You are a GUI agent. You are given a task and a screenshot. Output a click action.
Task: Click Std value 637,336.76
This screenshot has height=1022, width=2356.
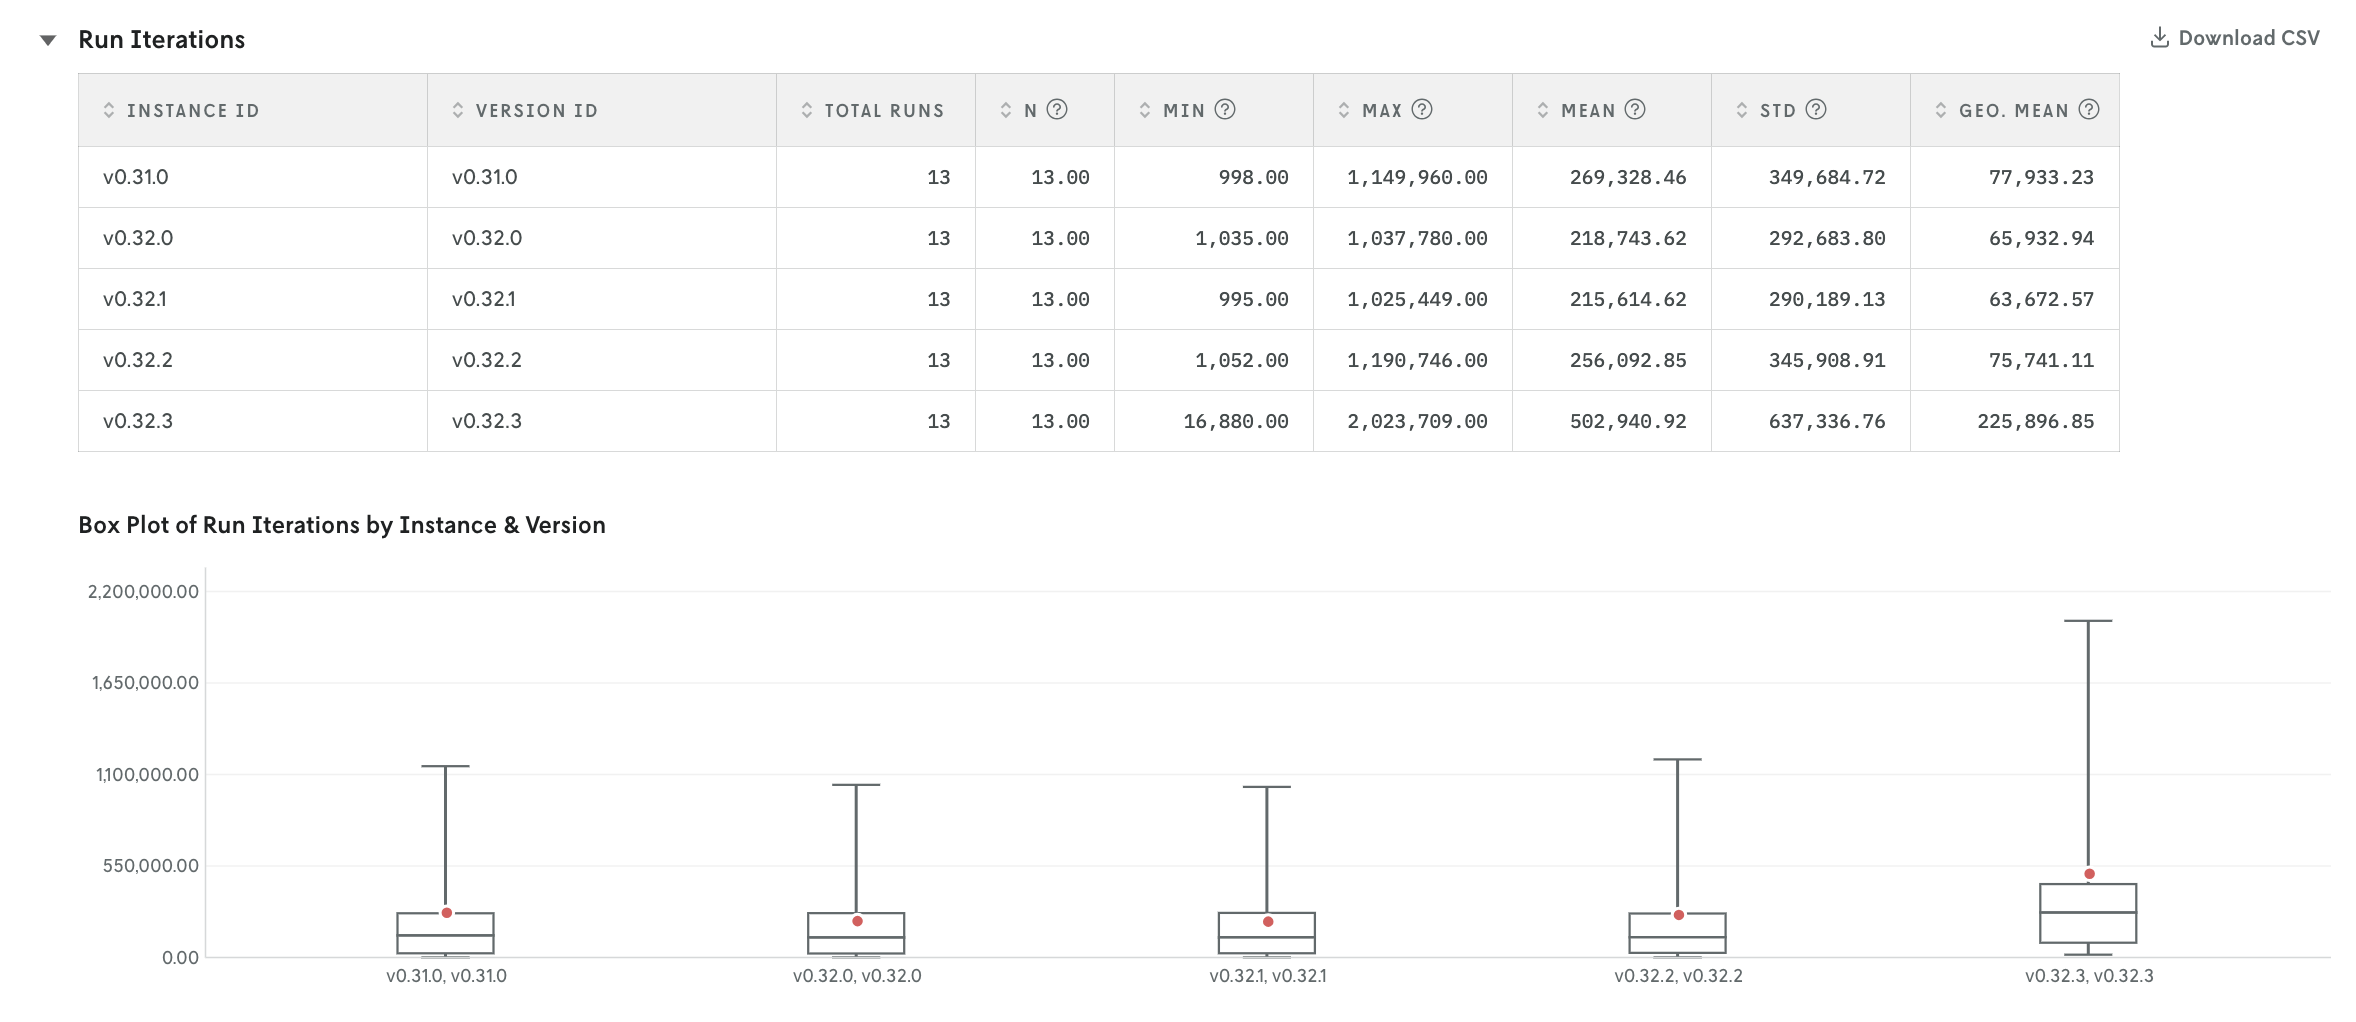pos(1827,421)
